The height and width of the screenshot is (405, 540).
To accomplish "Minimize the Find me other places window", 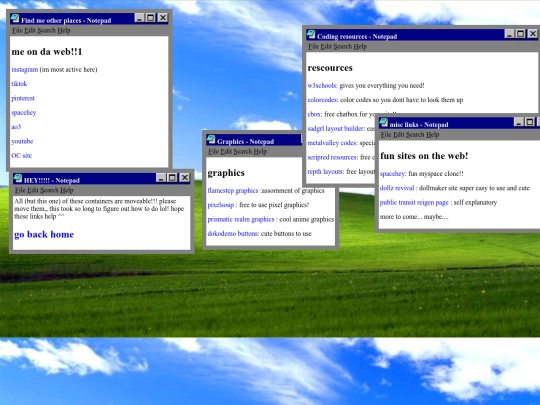I will point(139,18).
